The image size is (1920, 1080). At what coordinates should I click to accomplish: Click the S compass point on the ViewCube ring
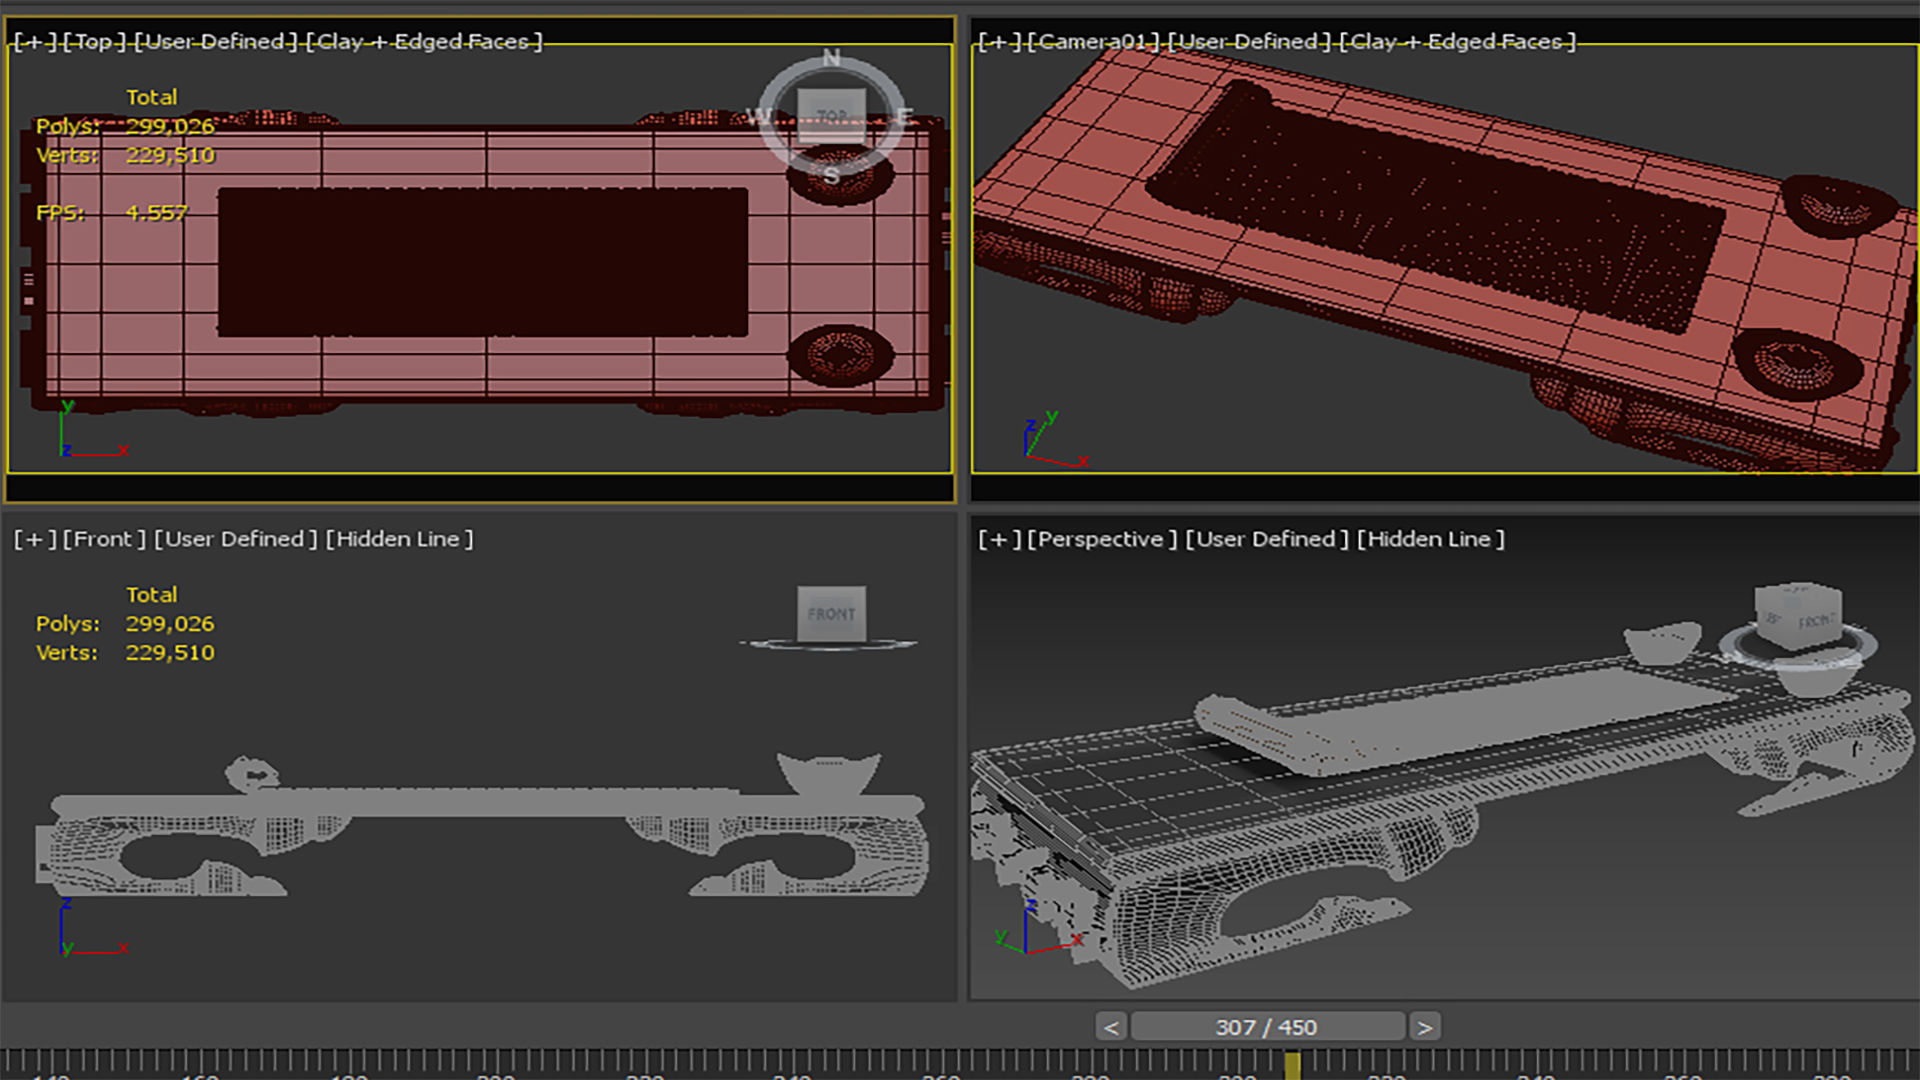pyautogui.click(x=832, y=176)
